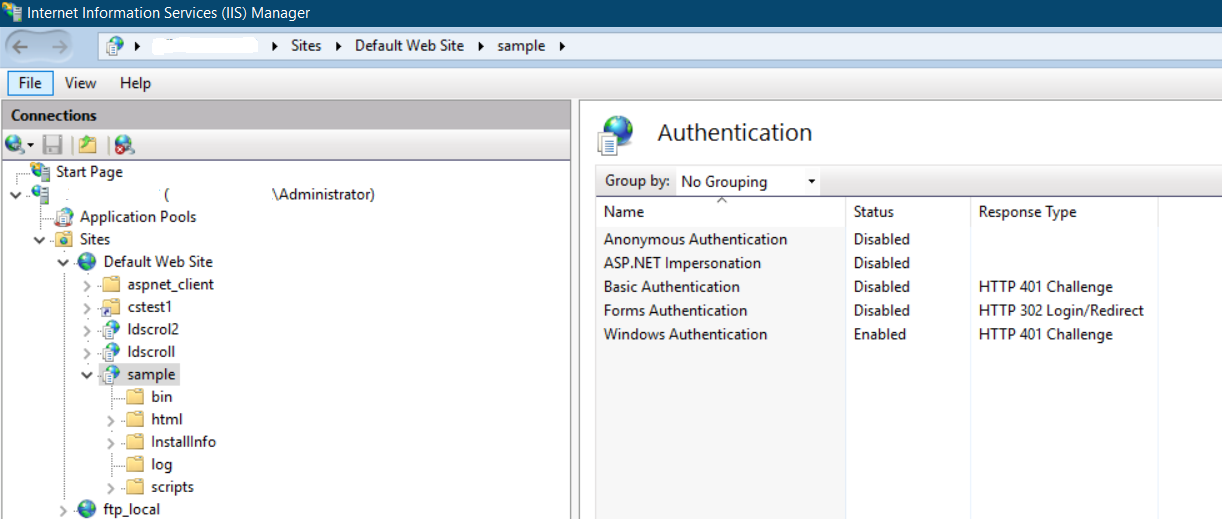Screen dimensions: 1222x519
Task: Open the Group by No Grouping dropdown
Action: point(747,182)
